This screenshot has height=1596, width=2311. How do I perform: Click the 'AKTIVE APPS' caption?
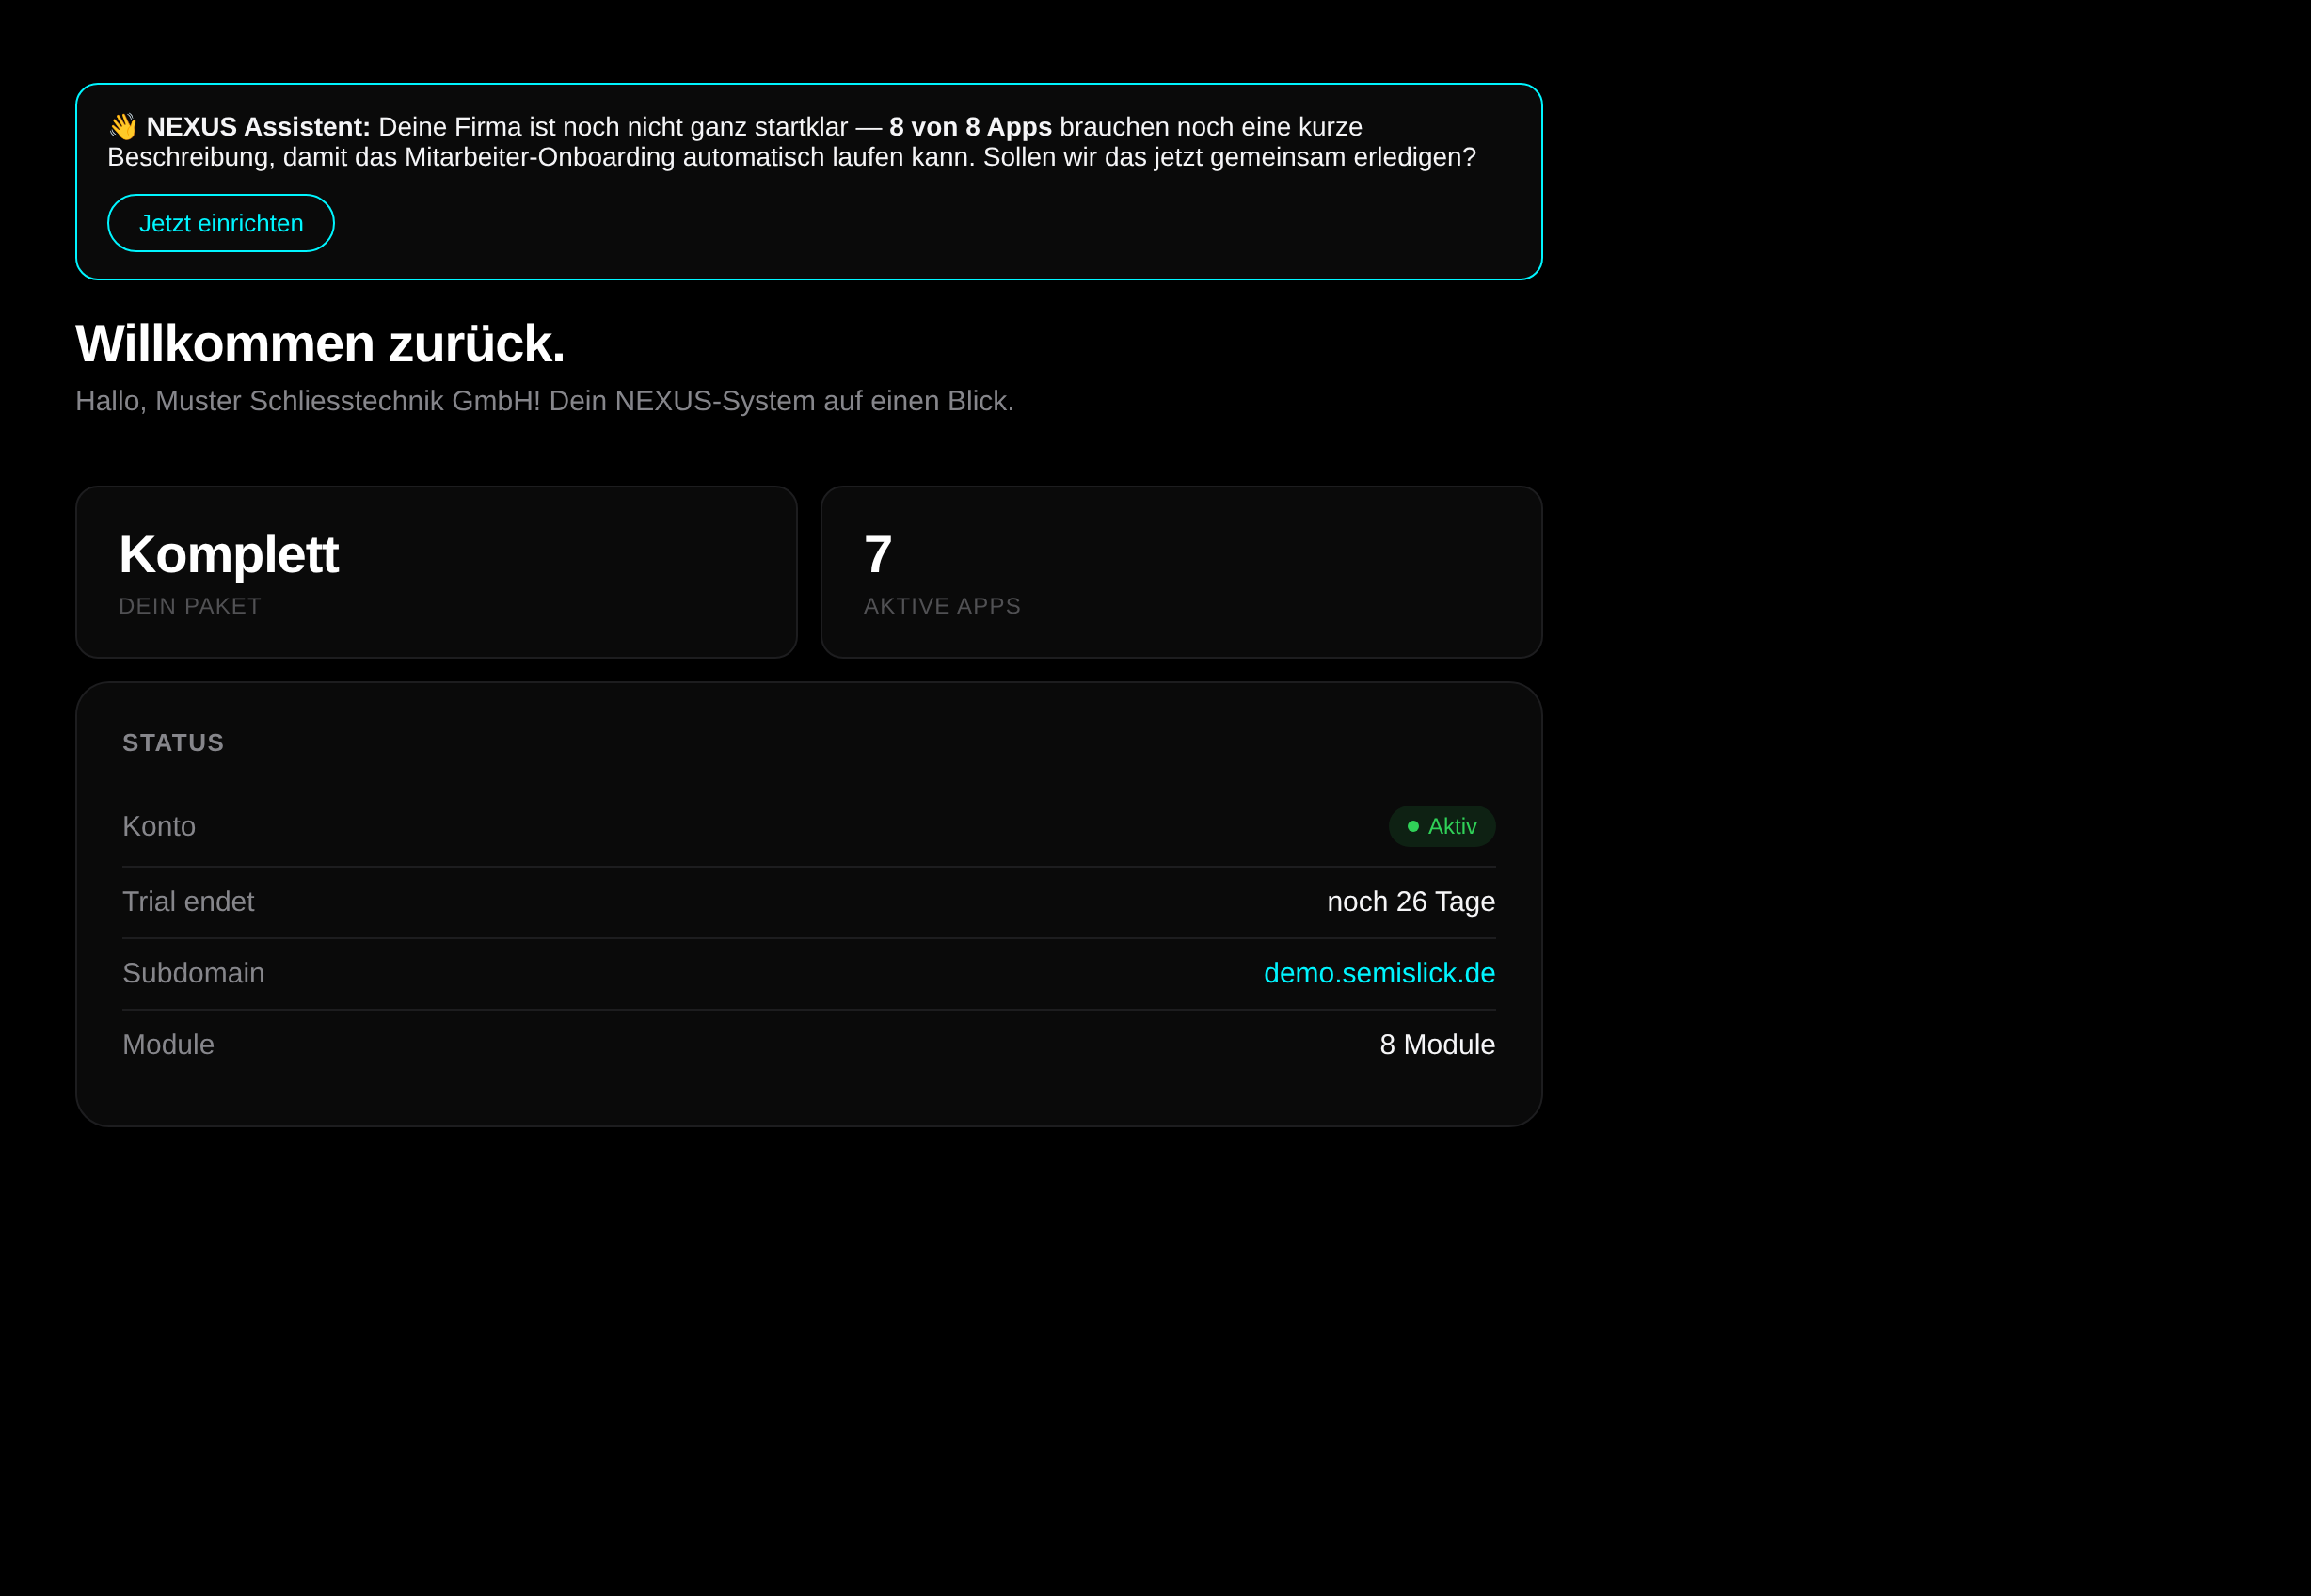coord(942,606)
